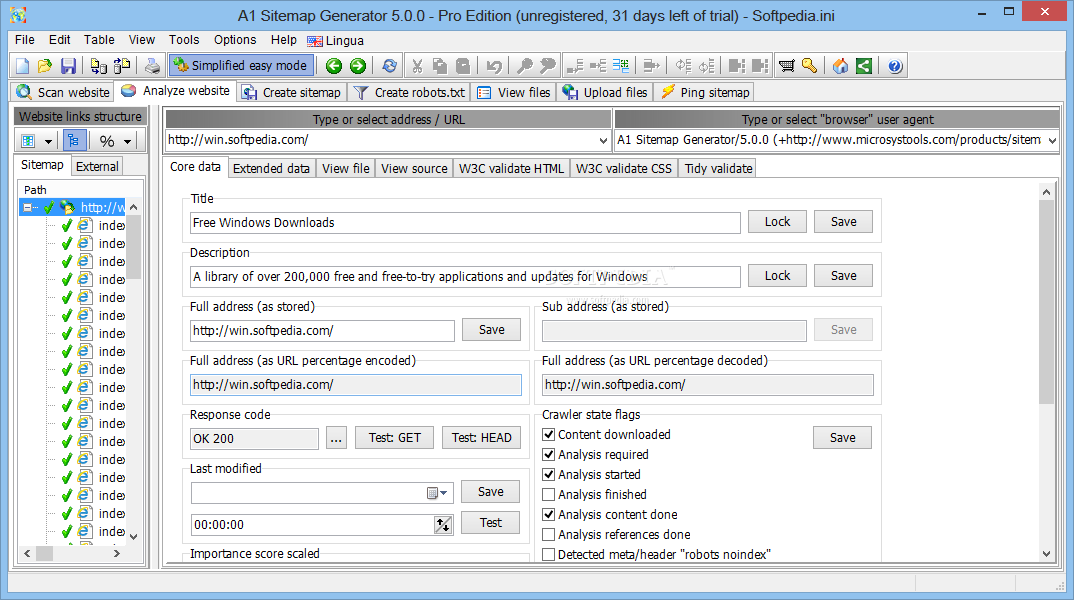Click the print icon in toolbar

click(152, 66)
